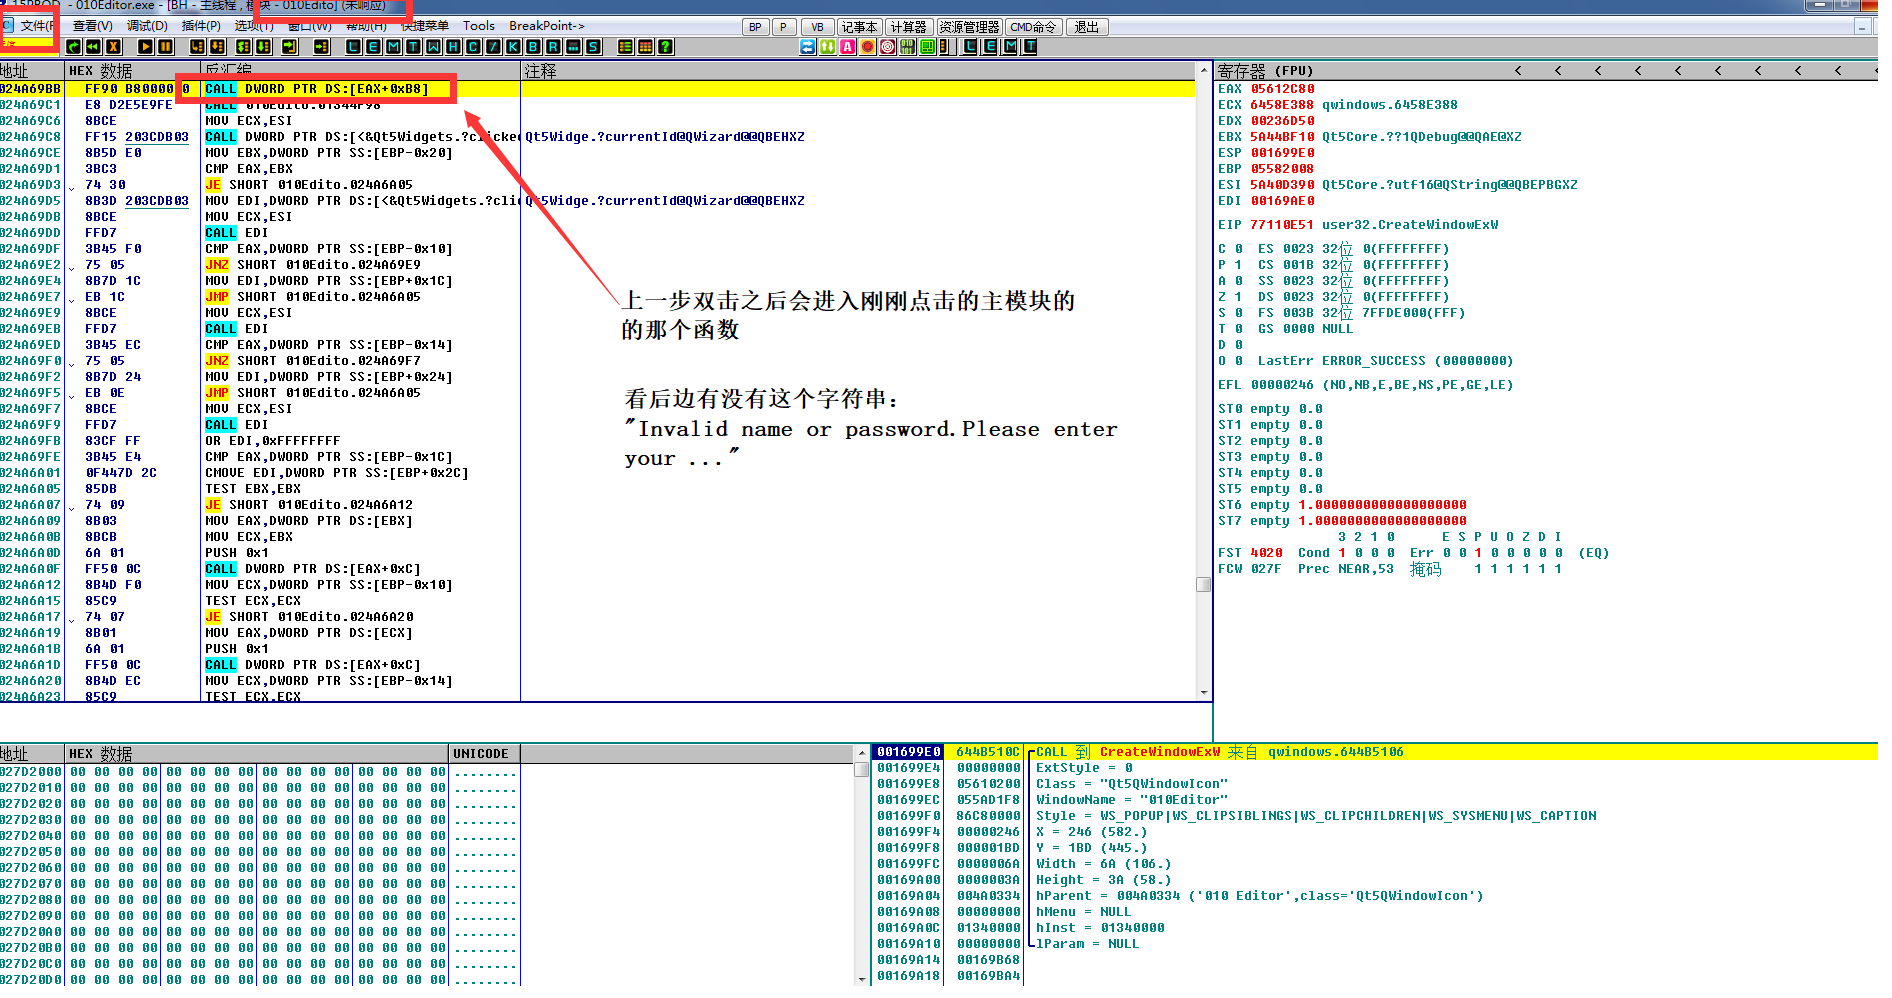Select stack line Class = "Qt5QWindowIcon"

[x=1132, y=784]
